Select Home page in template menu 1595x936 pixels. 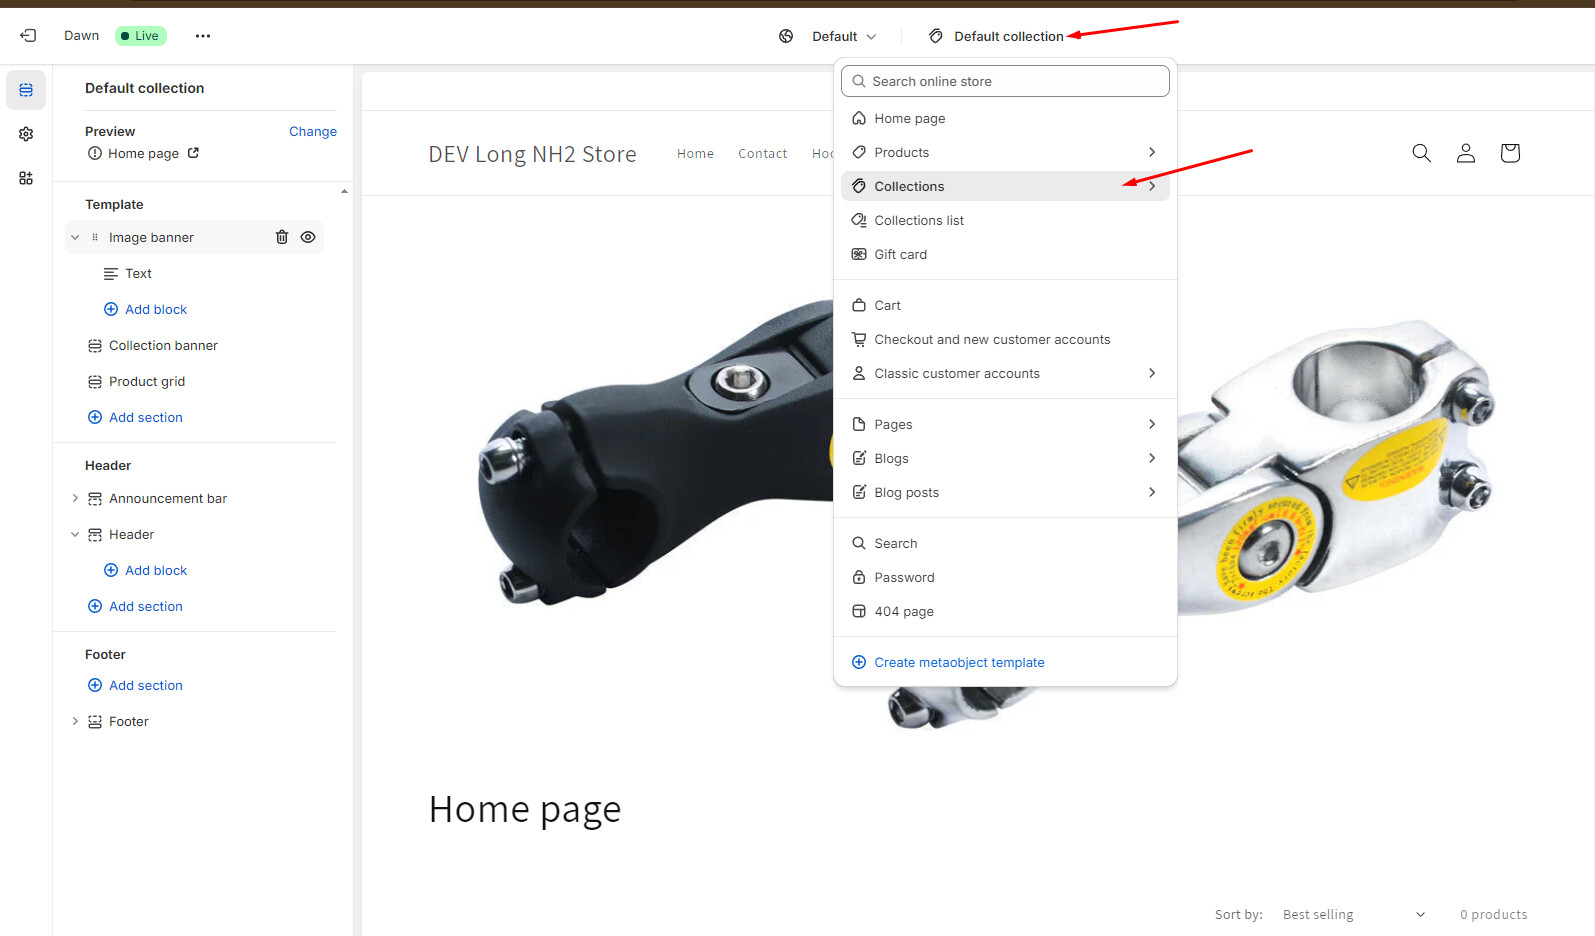coord(1005,118)
